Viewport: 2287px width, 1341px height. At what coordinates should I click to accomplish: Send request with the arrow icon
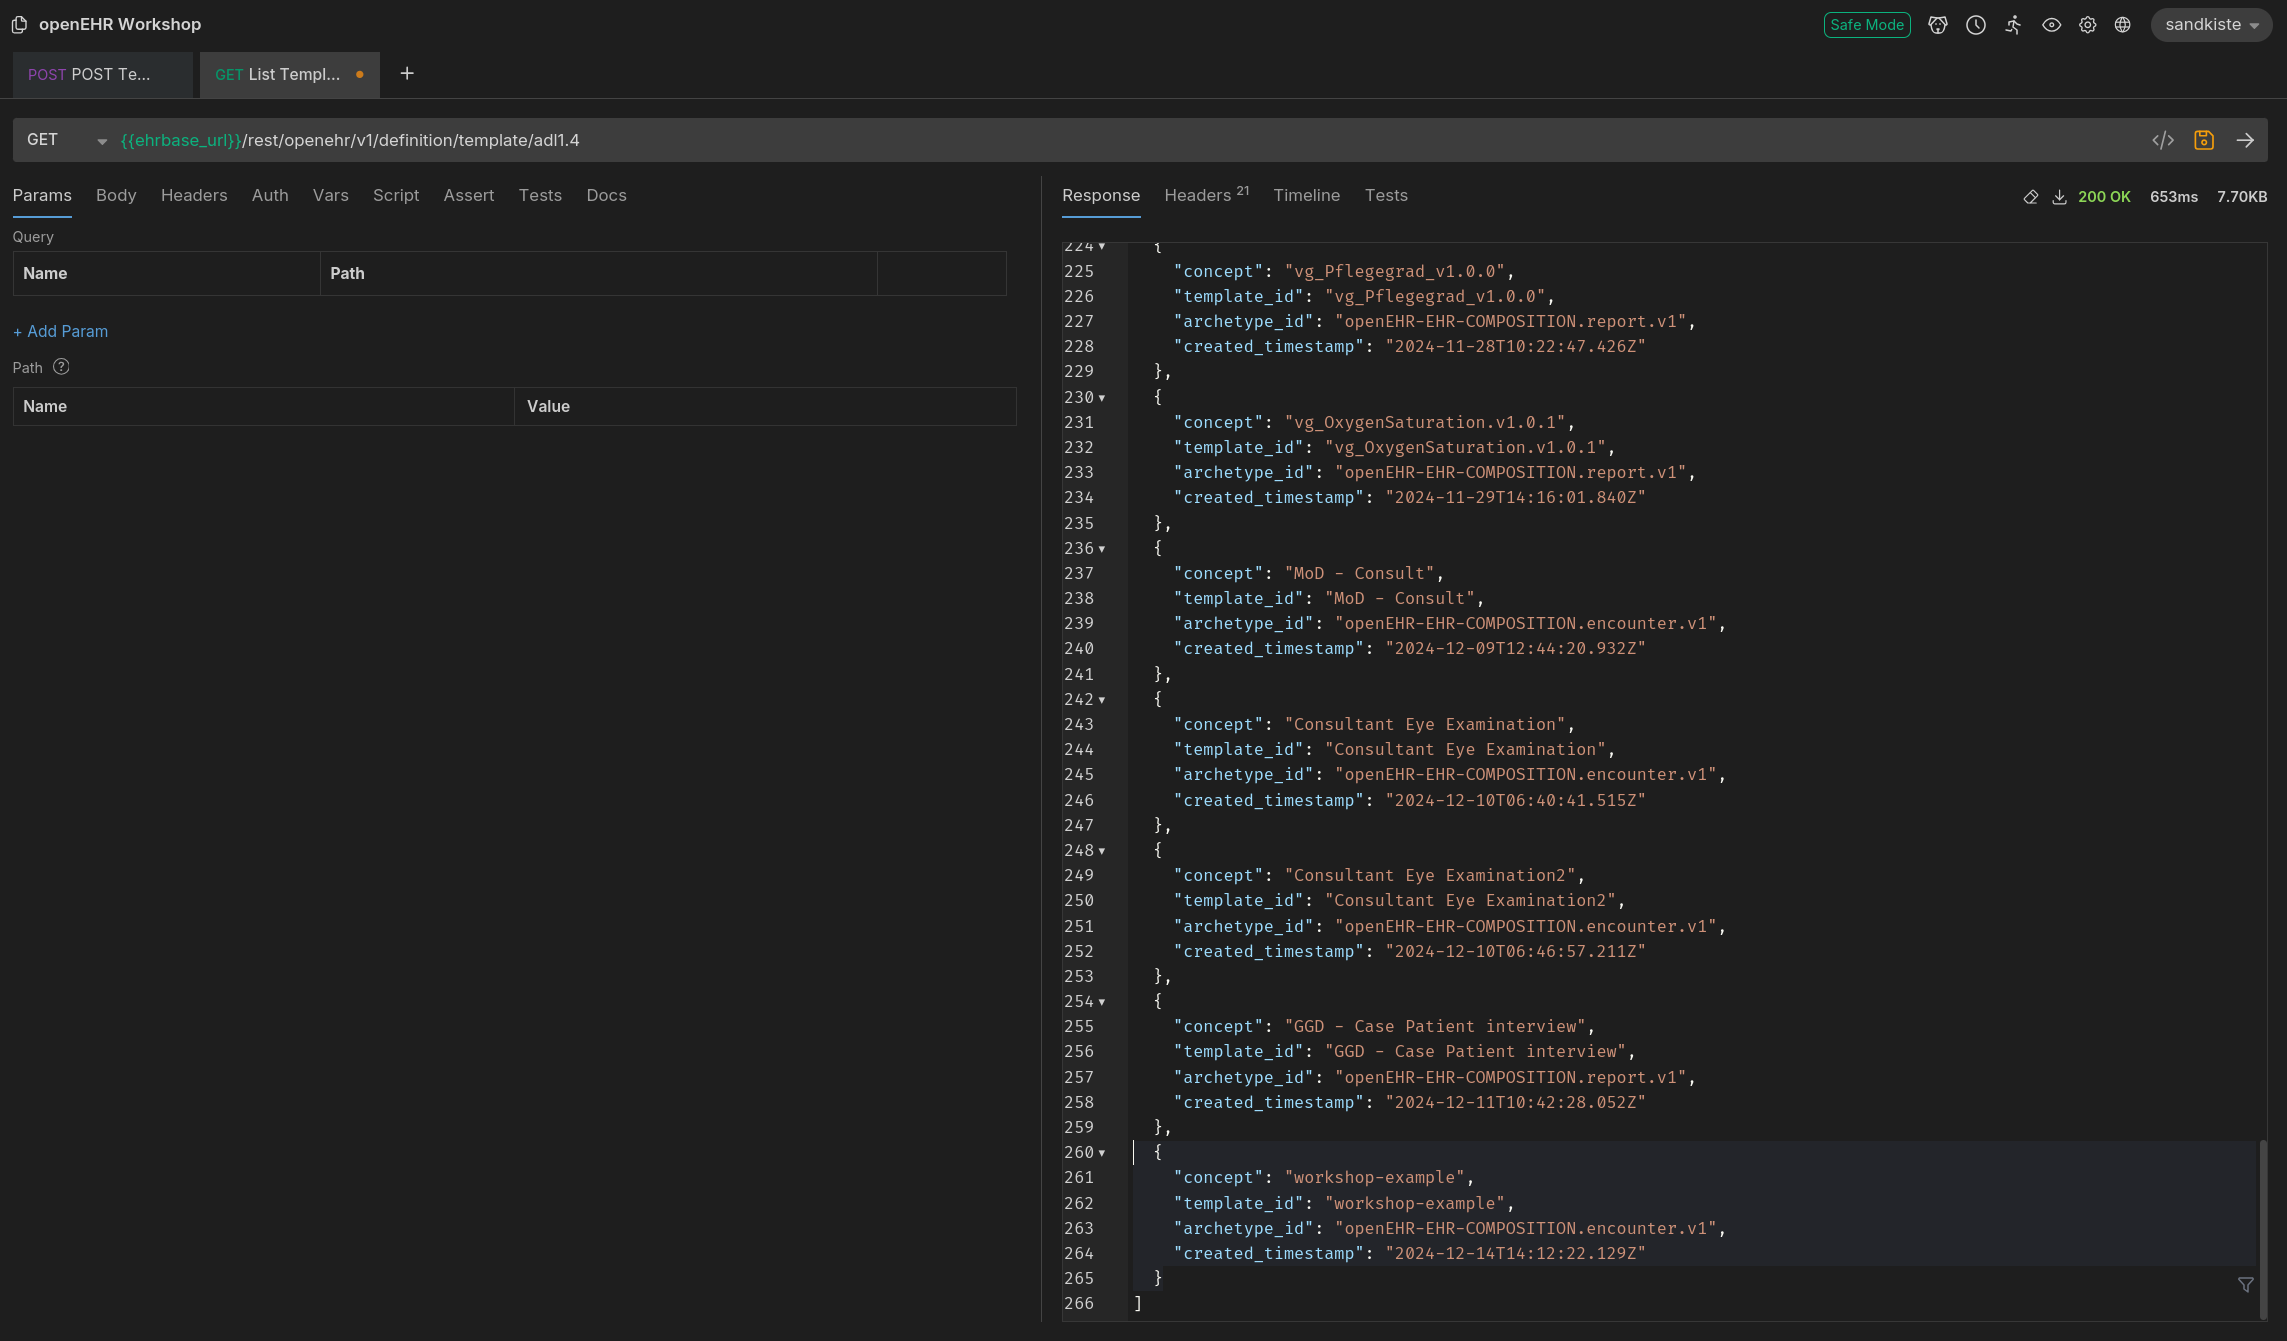coord(2245,140)
